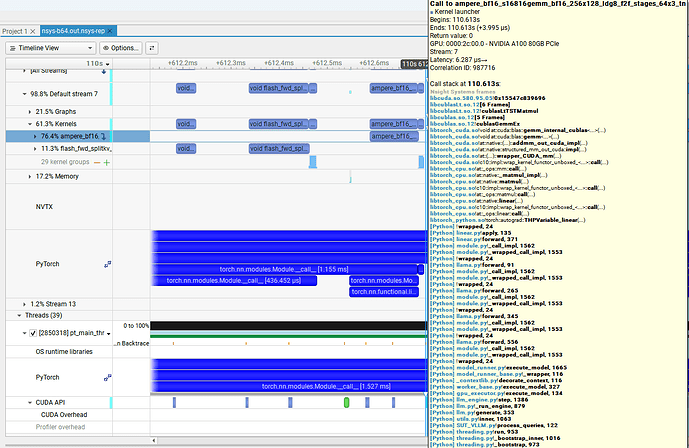This screenshot has width=689, height=448.
Task: Expand the 1.2% Stream 13 row
Action: 25,304
